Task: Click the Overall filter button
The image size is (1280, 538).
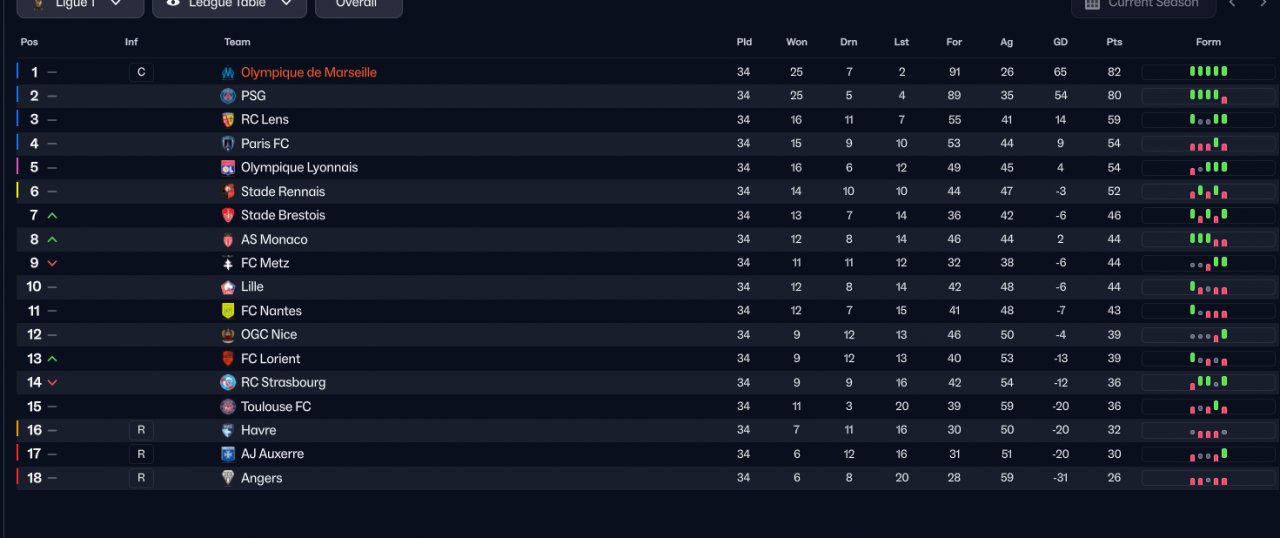Action: tap(358, 6)
